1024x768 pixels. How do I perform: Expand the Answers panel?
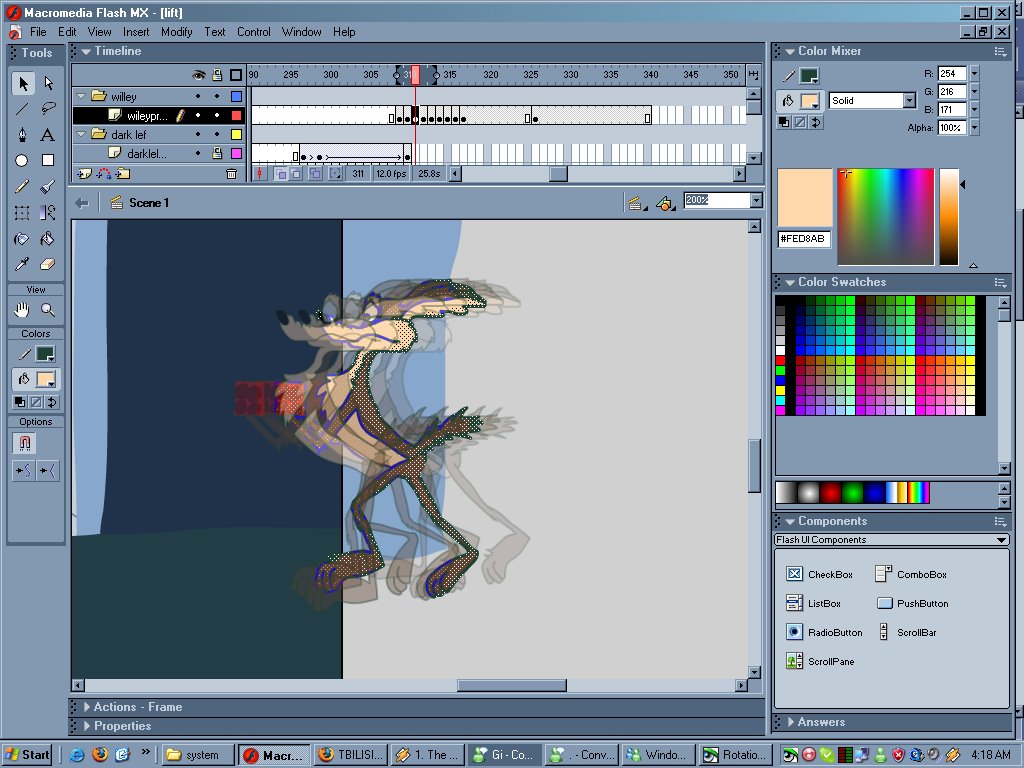tap(791, 722)
